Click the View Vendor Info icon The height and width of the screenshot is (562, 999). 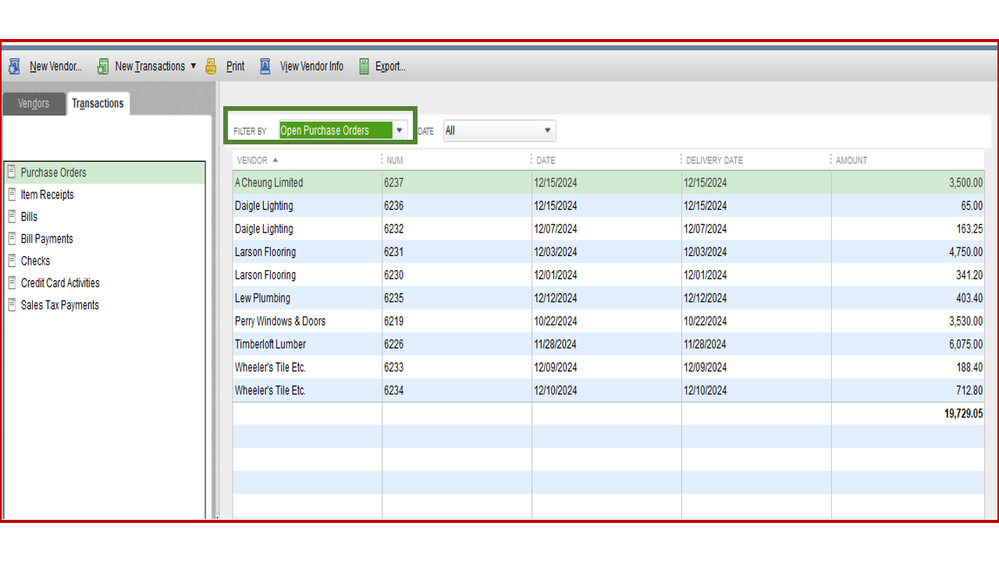pyautogui.click(x=265, y=67)
